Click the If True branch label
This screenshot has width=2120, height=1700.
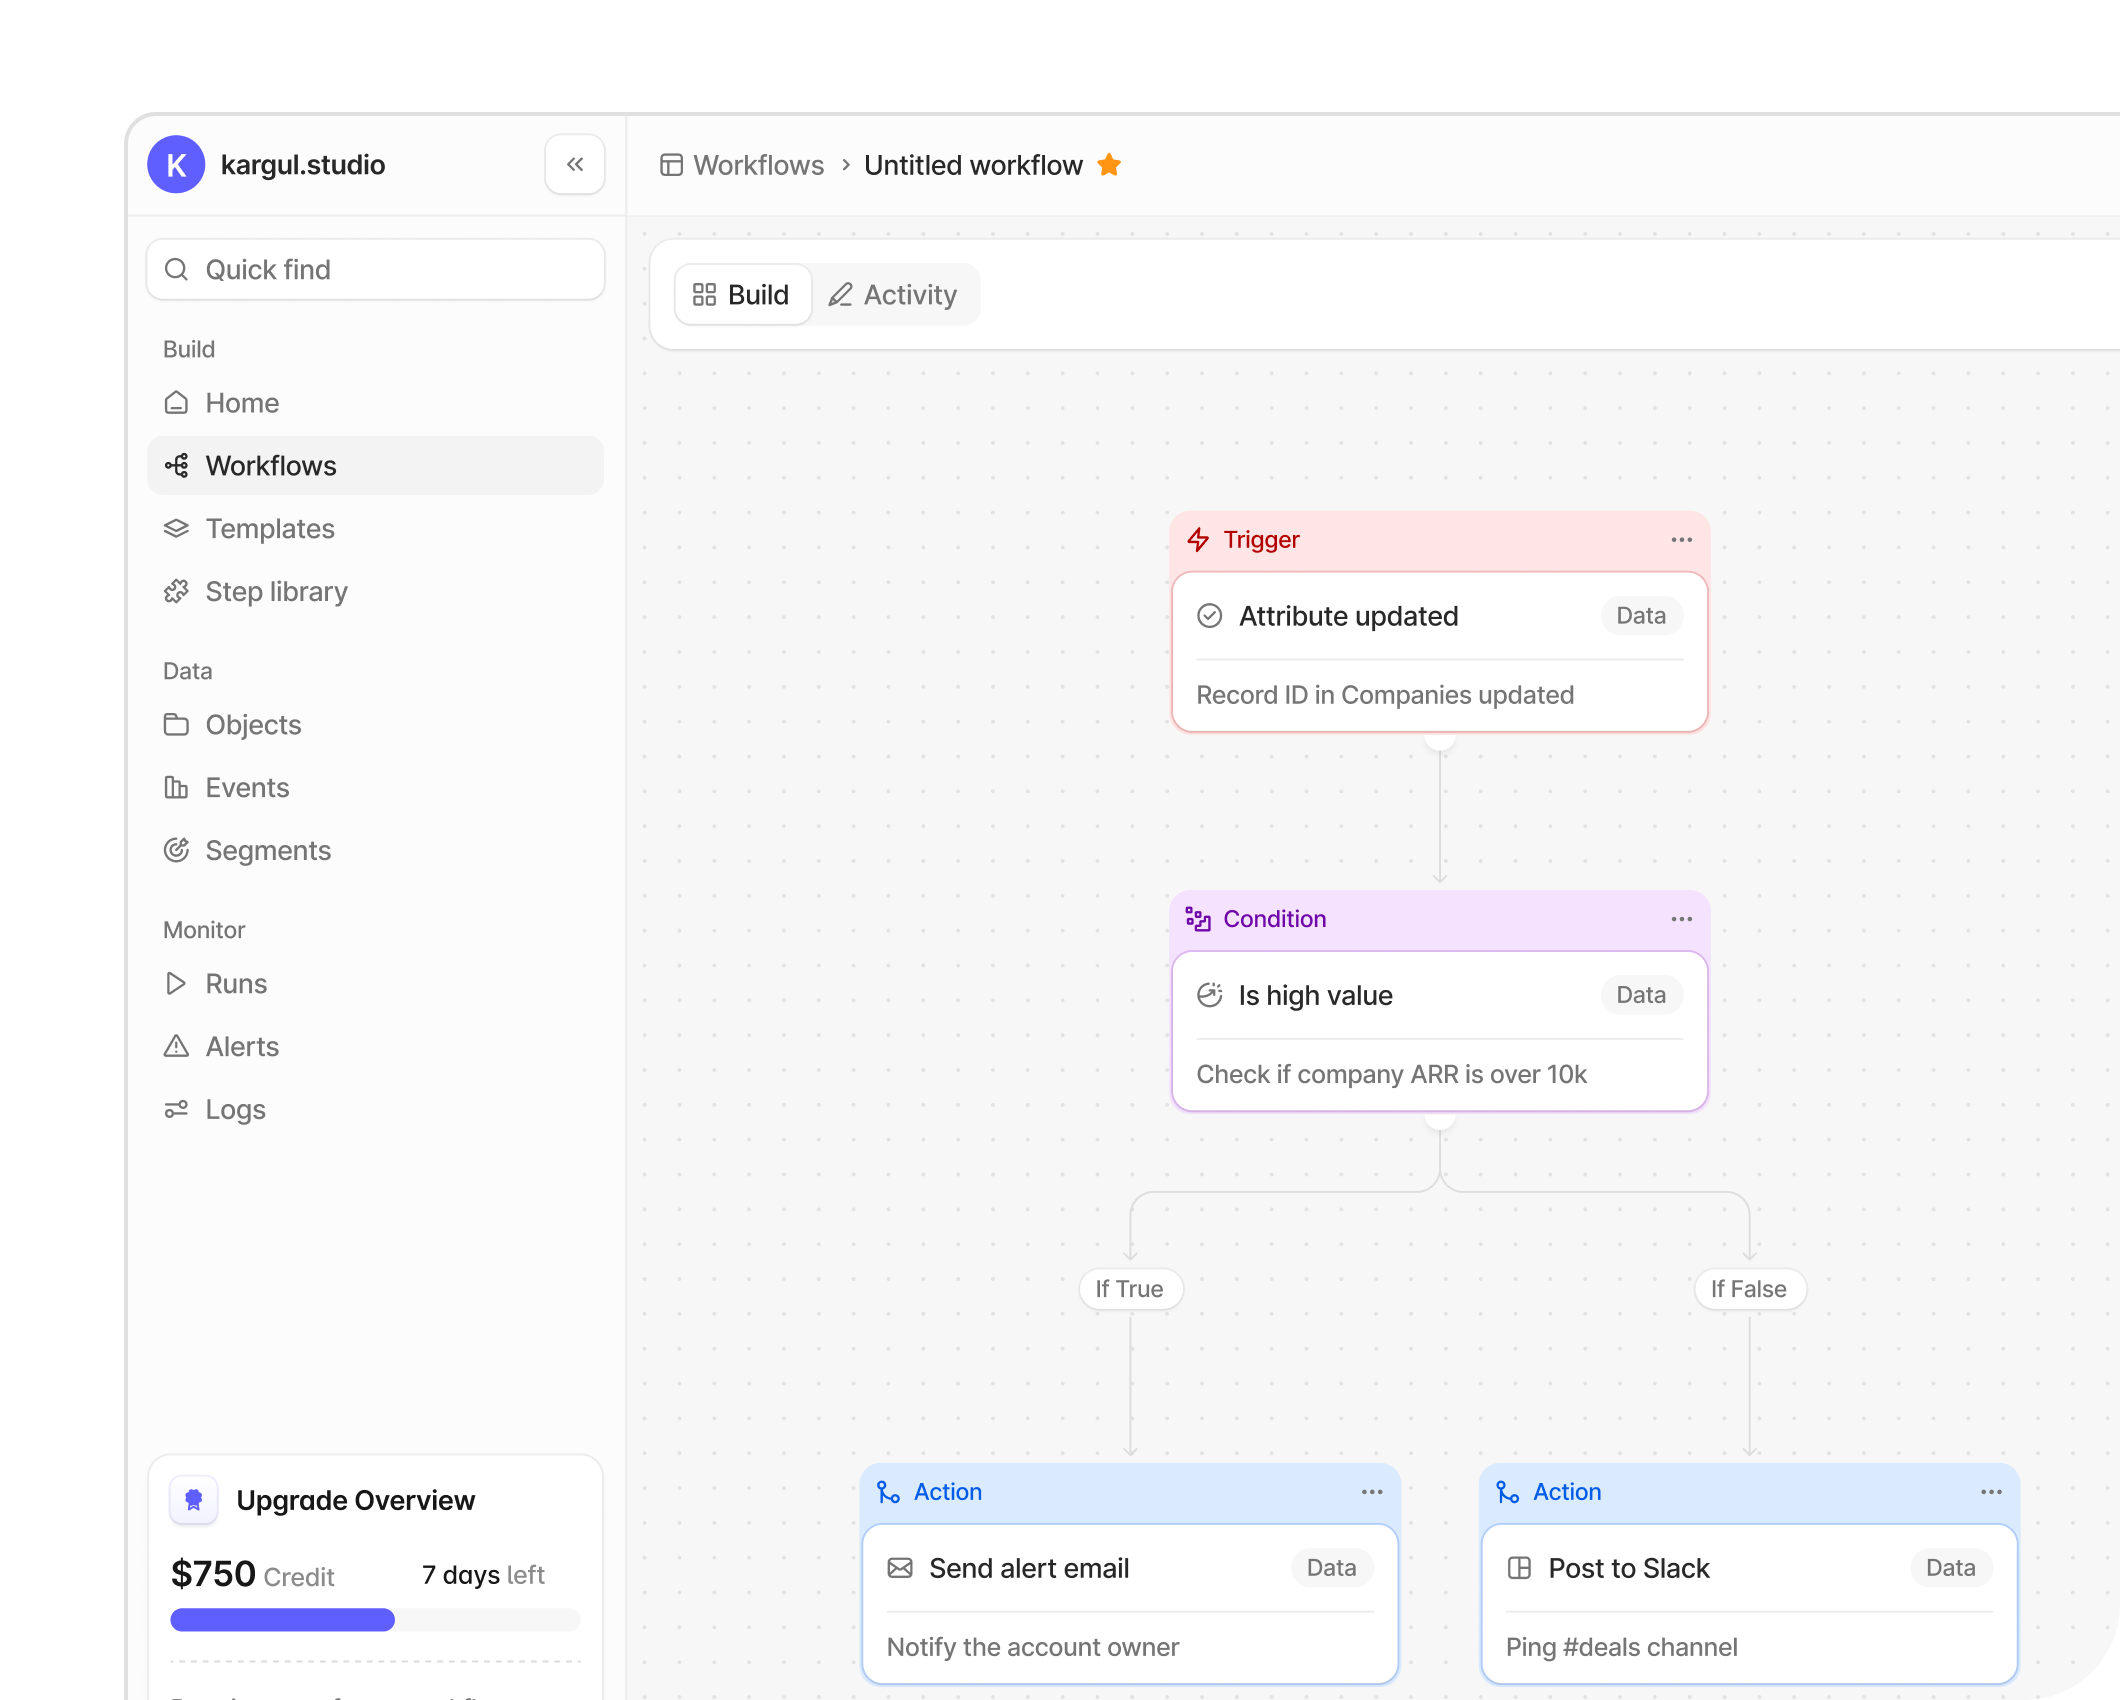(x=1130, y=1289)
